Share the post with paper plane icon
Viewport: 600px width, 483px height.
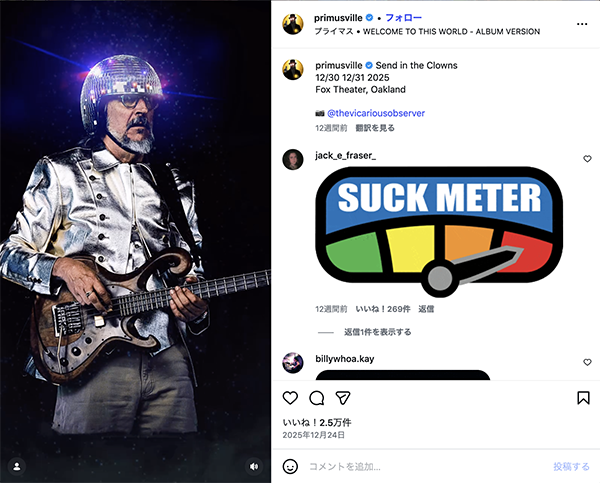click(343, 398)
